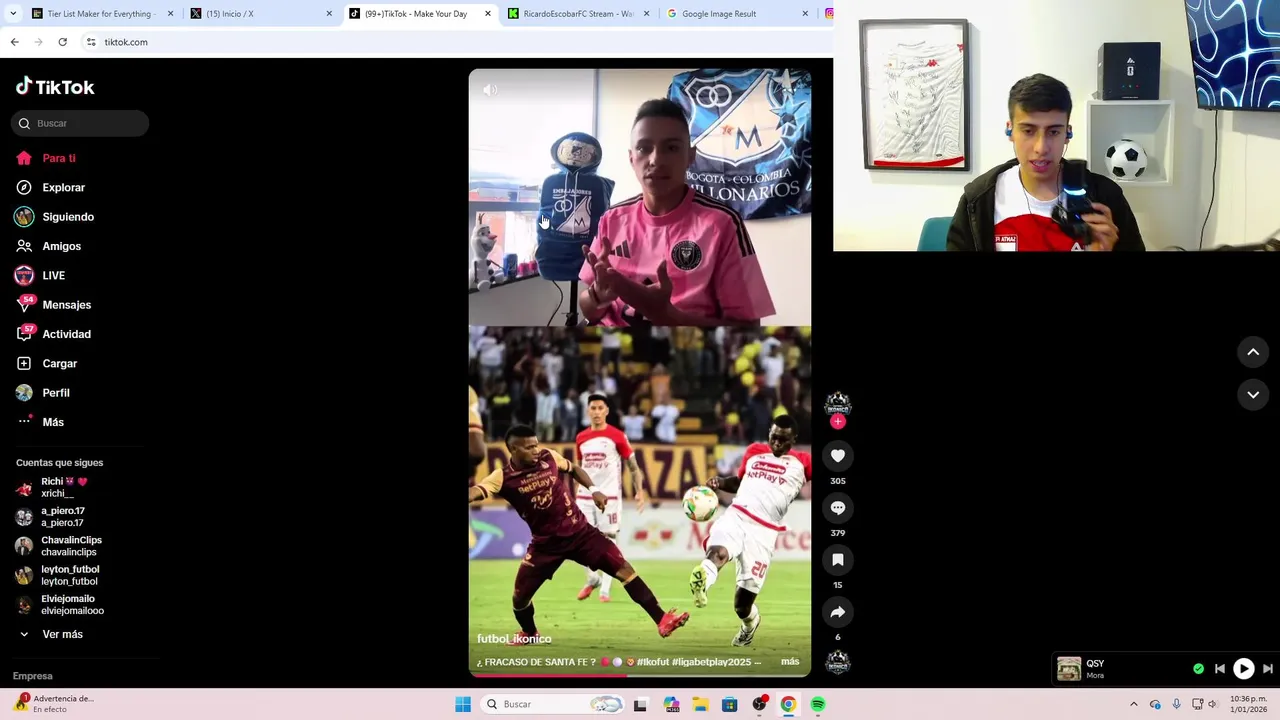Click the video progress bar

[640, 675]
